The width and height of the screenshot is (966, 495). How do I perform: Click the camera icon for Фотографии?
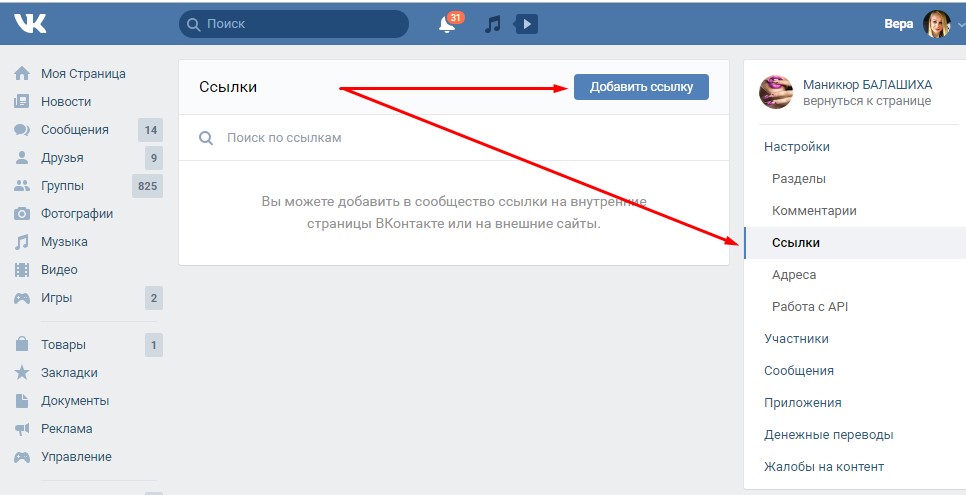(x=22, y=214)
